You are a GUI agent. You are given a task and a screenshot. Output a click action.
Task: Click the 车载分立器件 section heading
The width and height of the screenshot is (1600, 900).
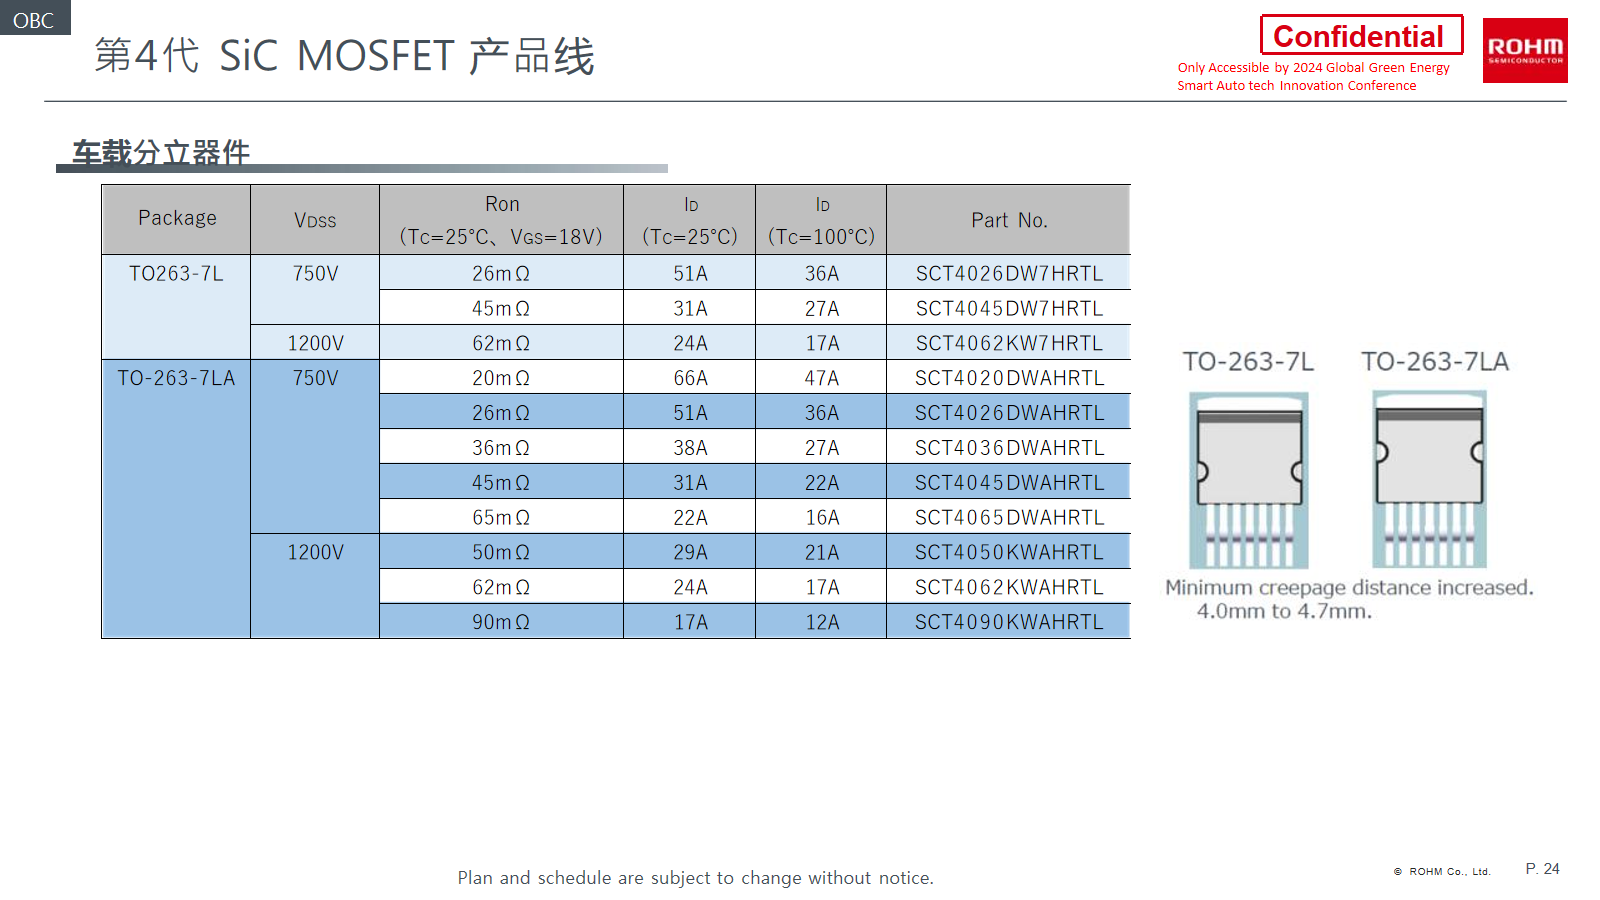[x=161, y=153]
